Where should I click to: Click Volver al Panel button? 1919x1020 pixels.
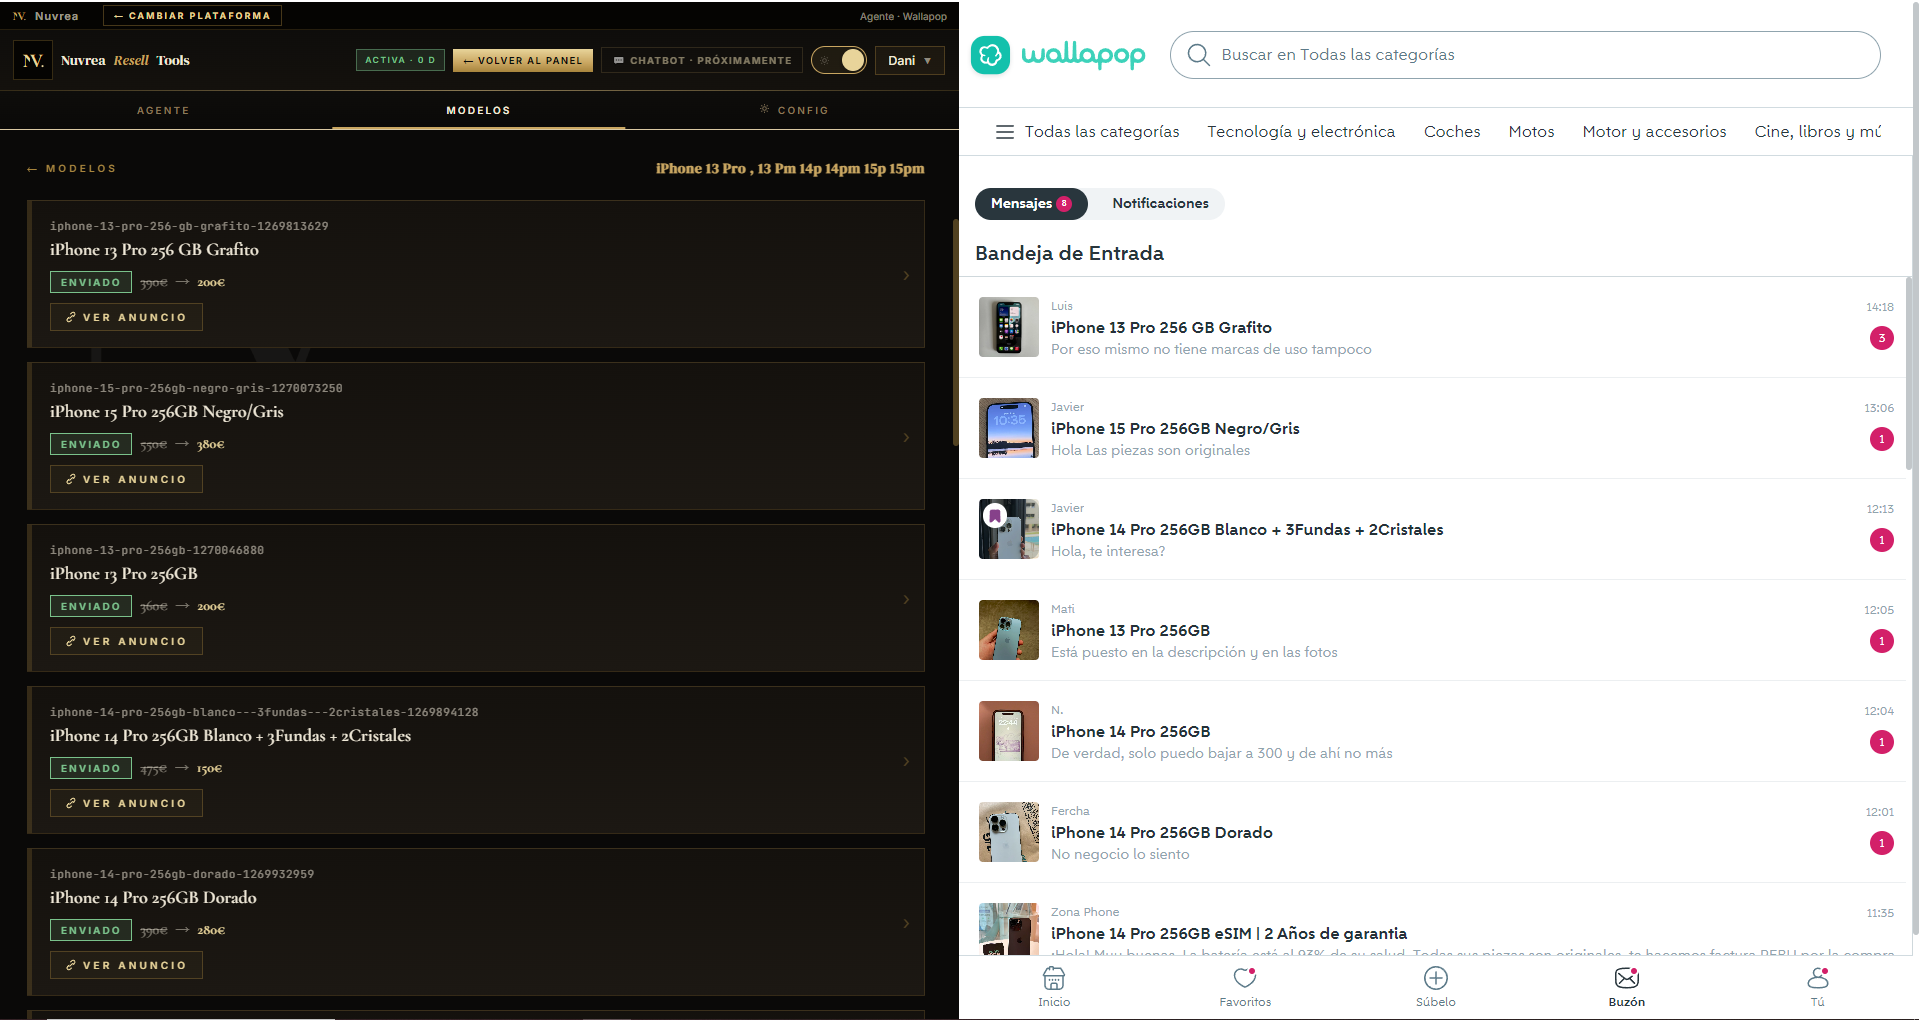pos(523,60)
